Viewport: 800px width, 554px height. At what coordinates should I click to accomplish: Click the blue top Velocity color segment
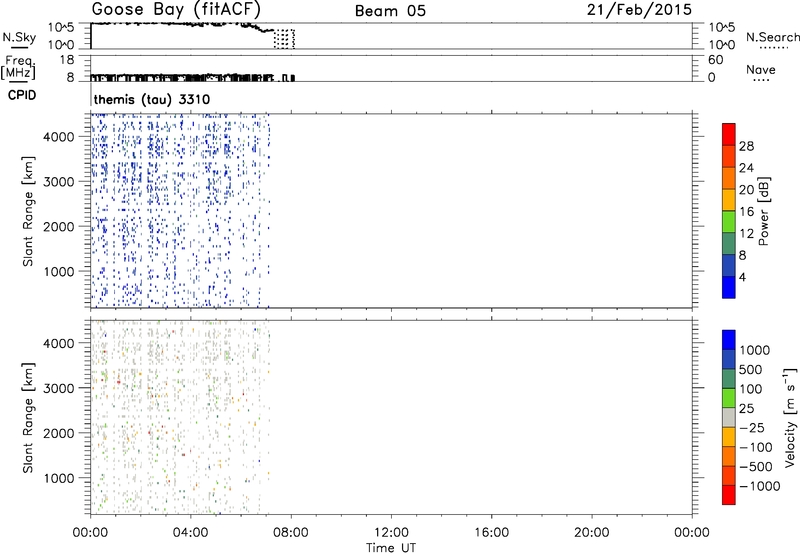pos(729,340)
